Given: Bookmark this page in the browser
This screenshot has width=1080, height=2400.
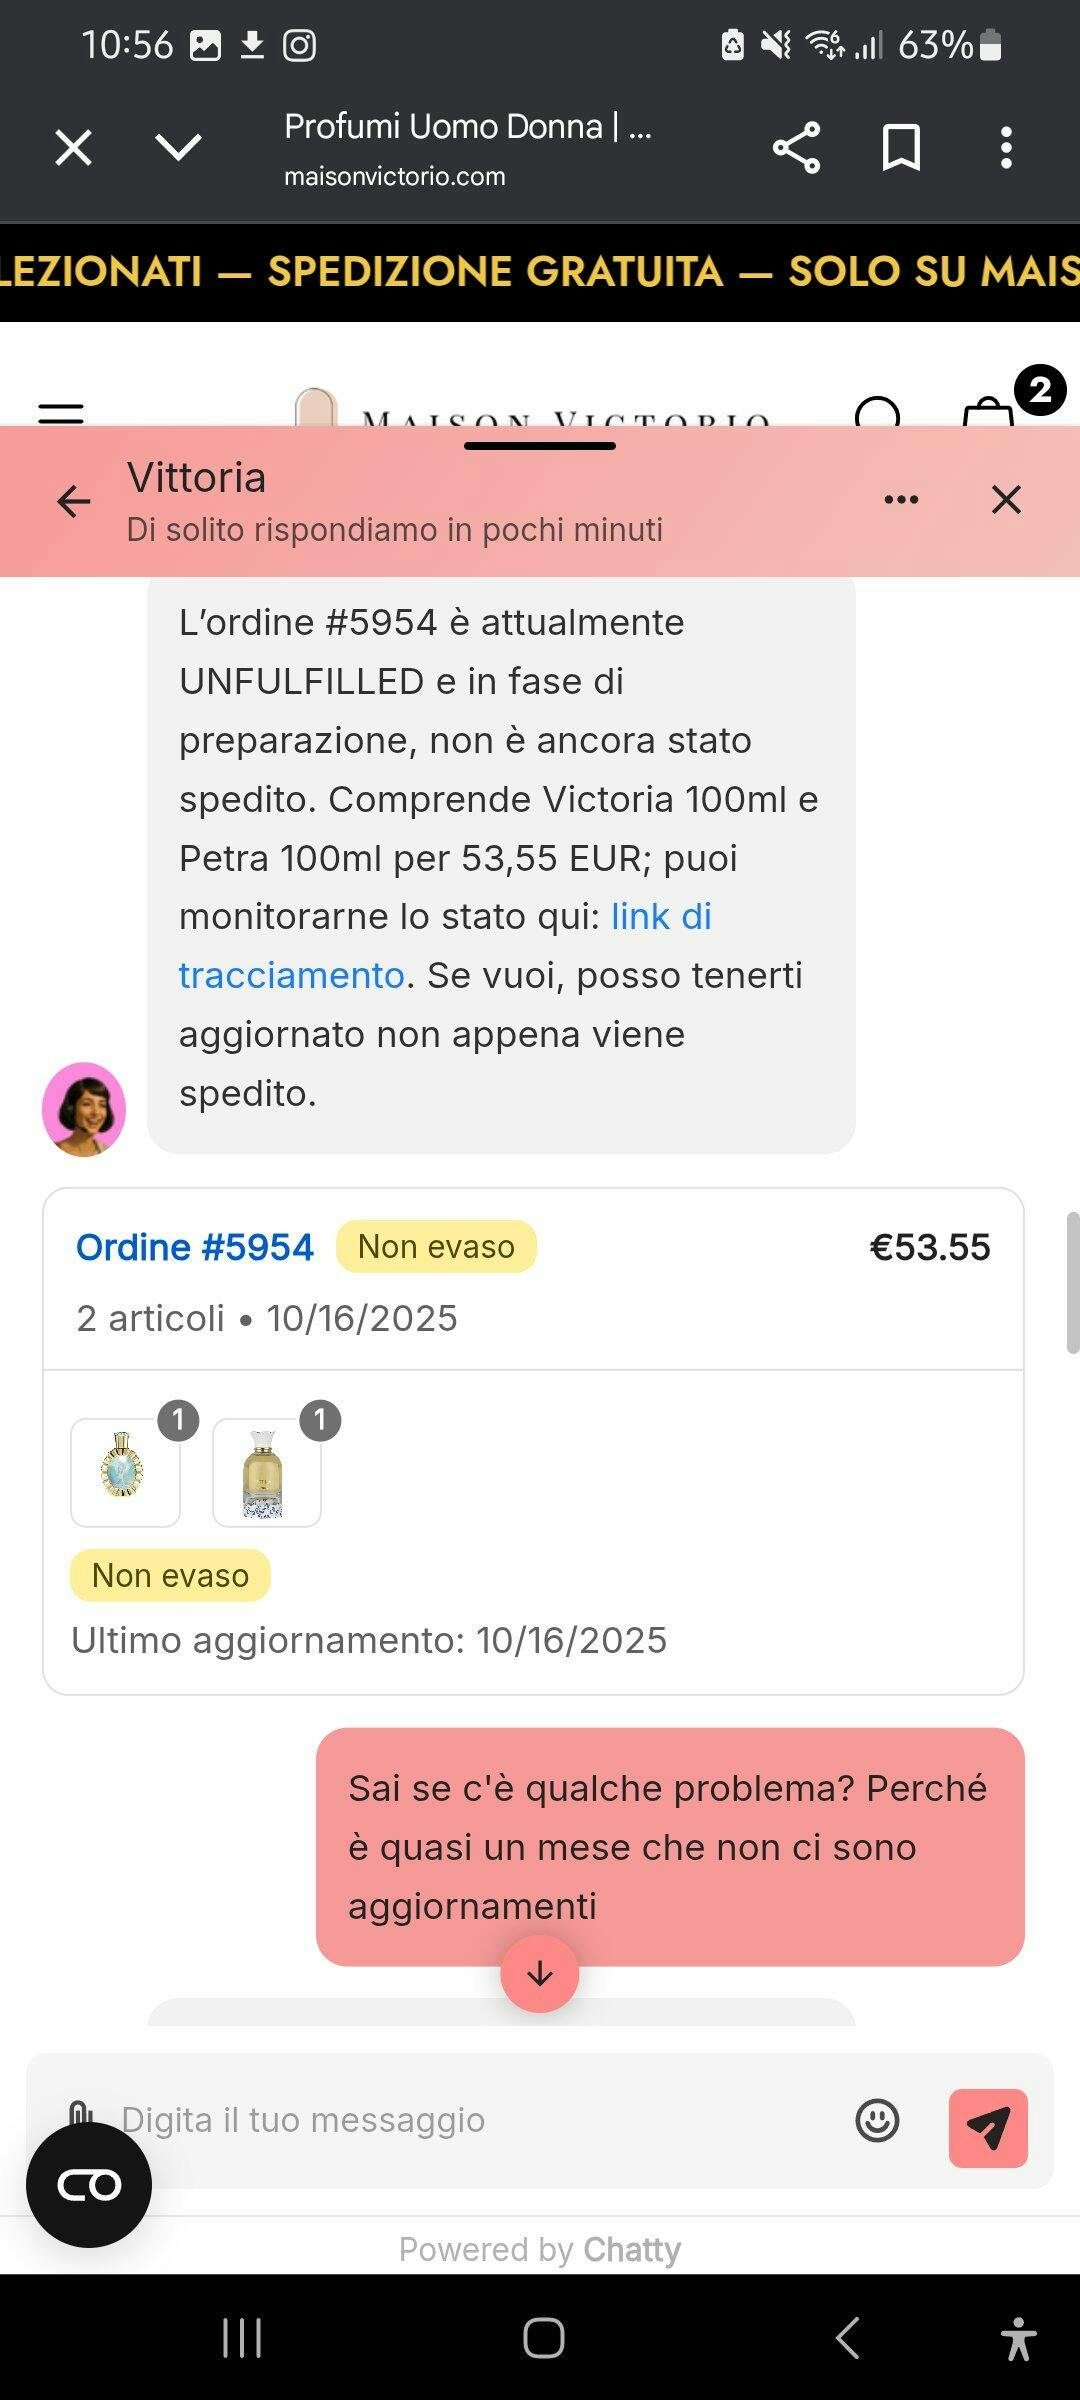Looking at the screenshot, I should tap(901, 148).
